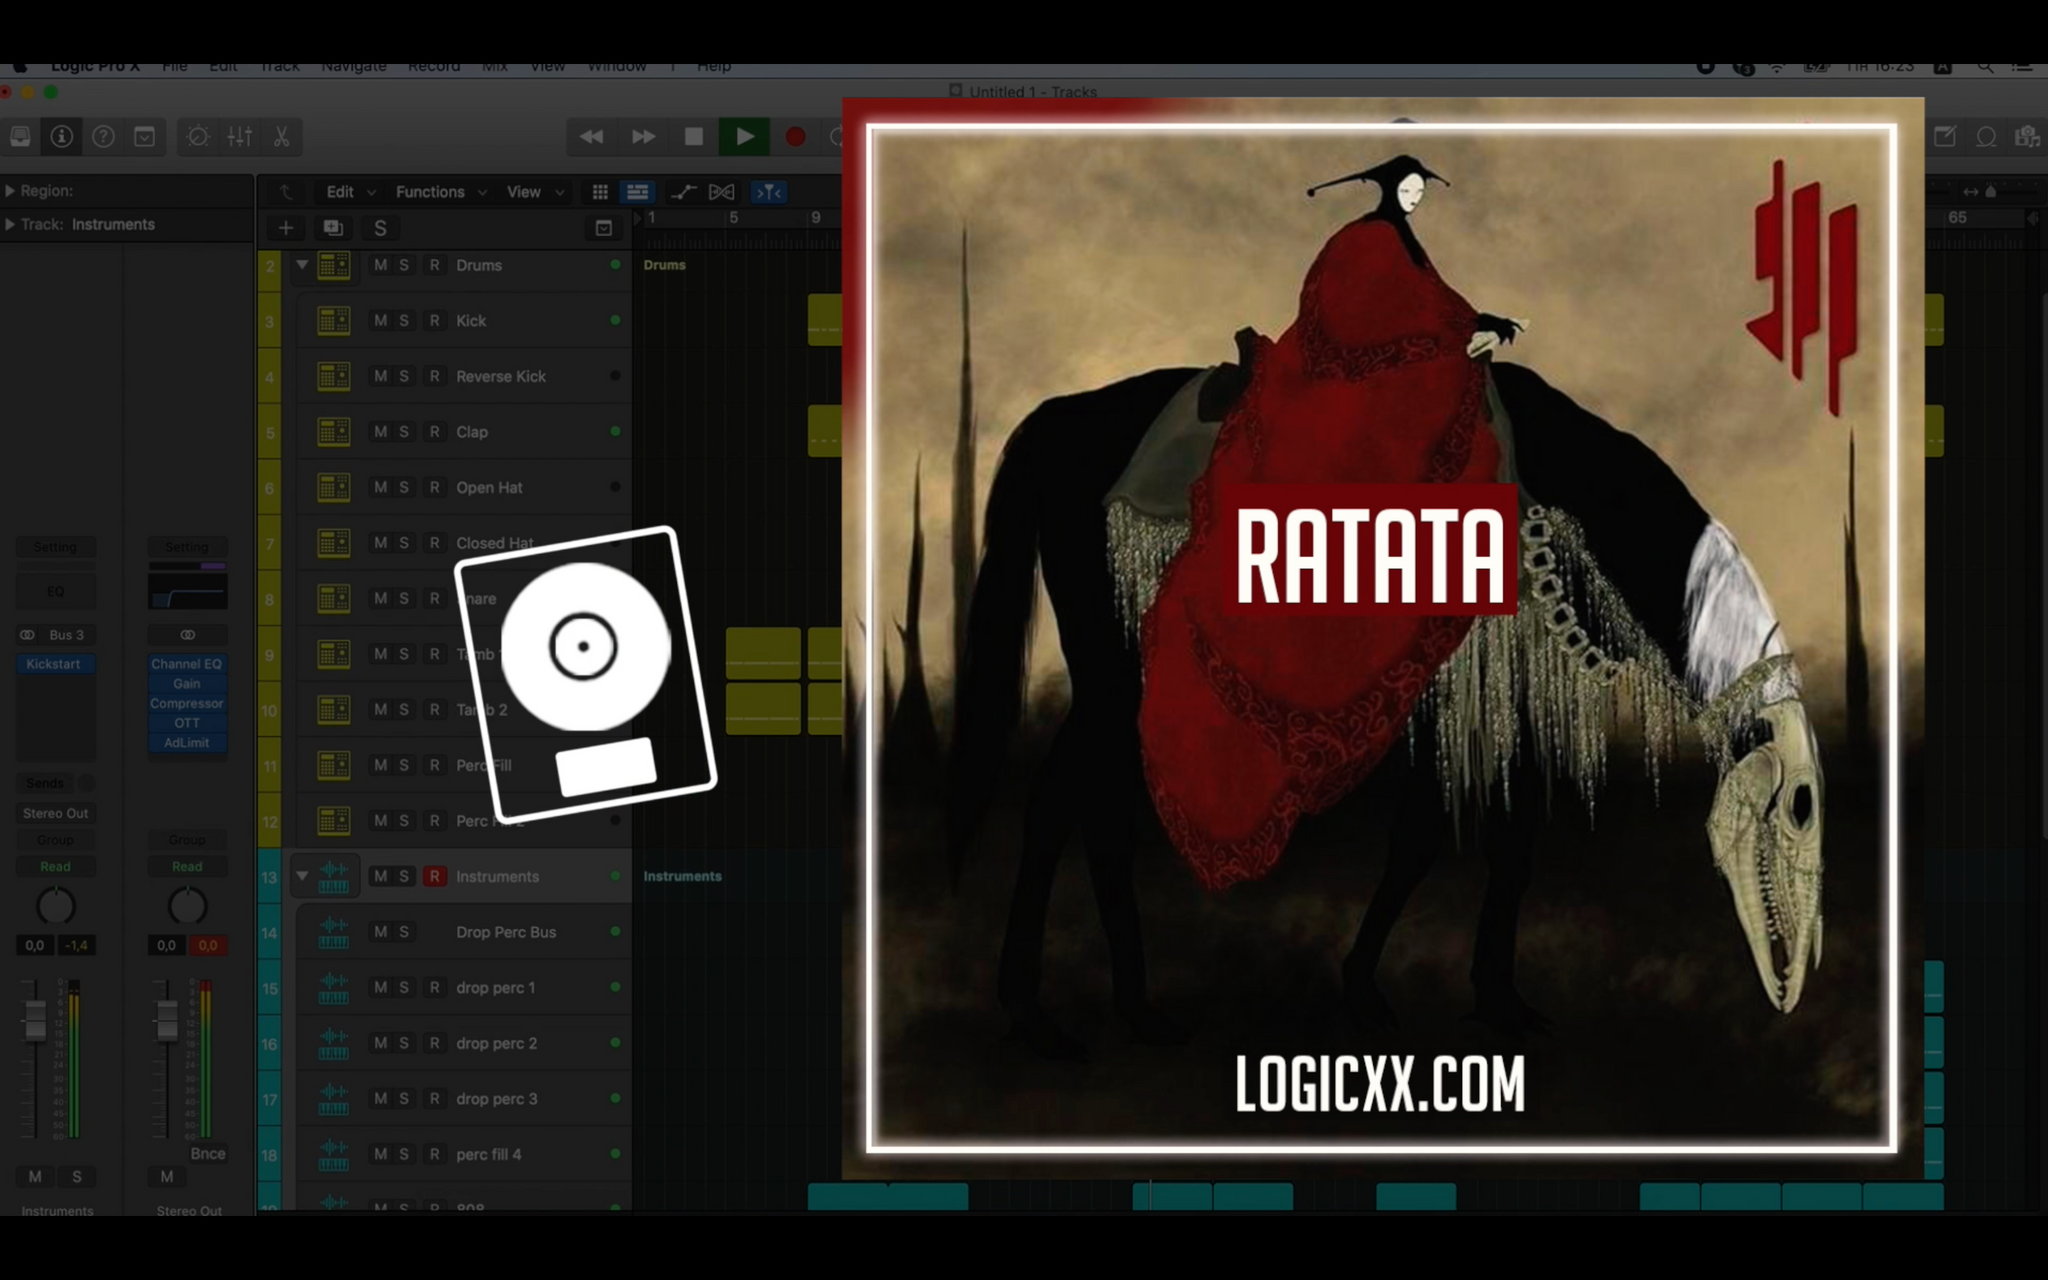Open the Window menu in menu bar
Screen dimensions: 2048x1280
click(616, 66)
